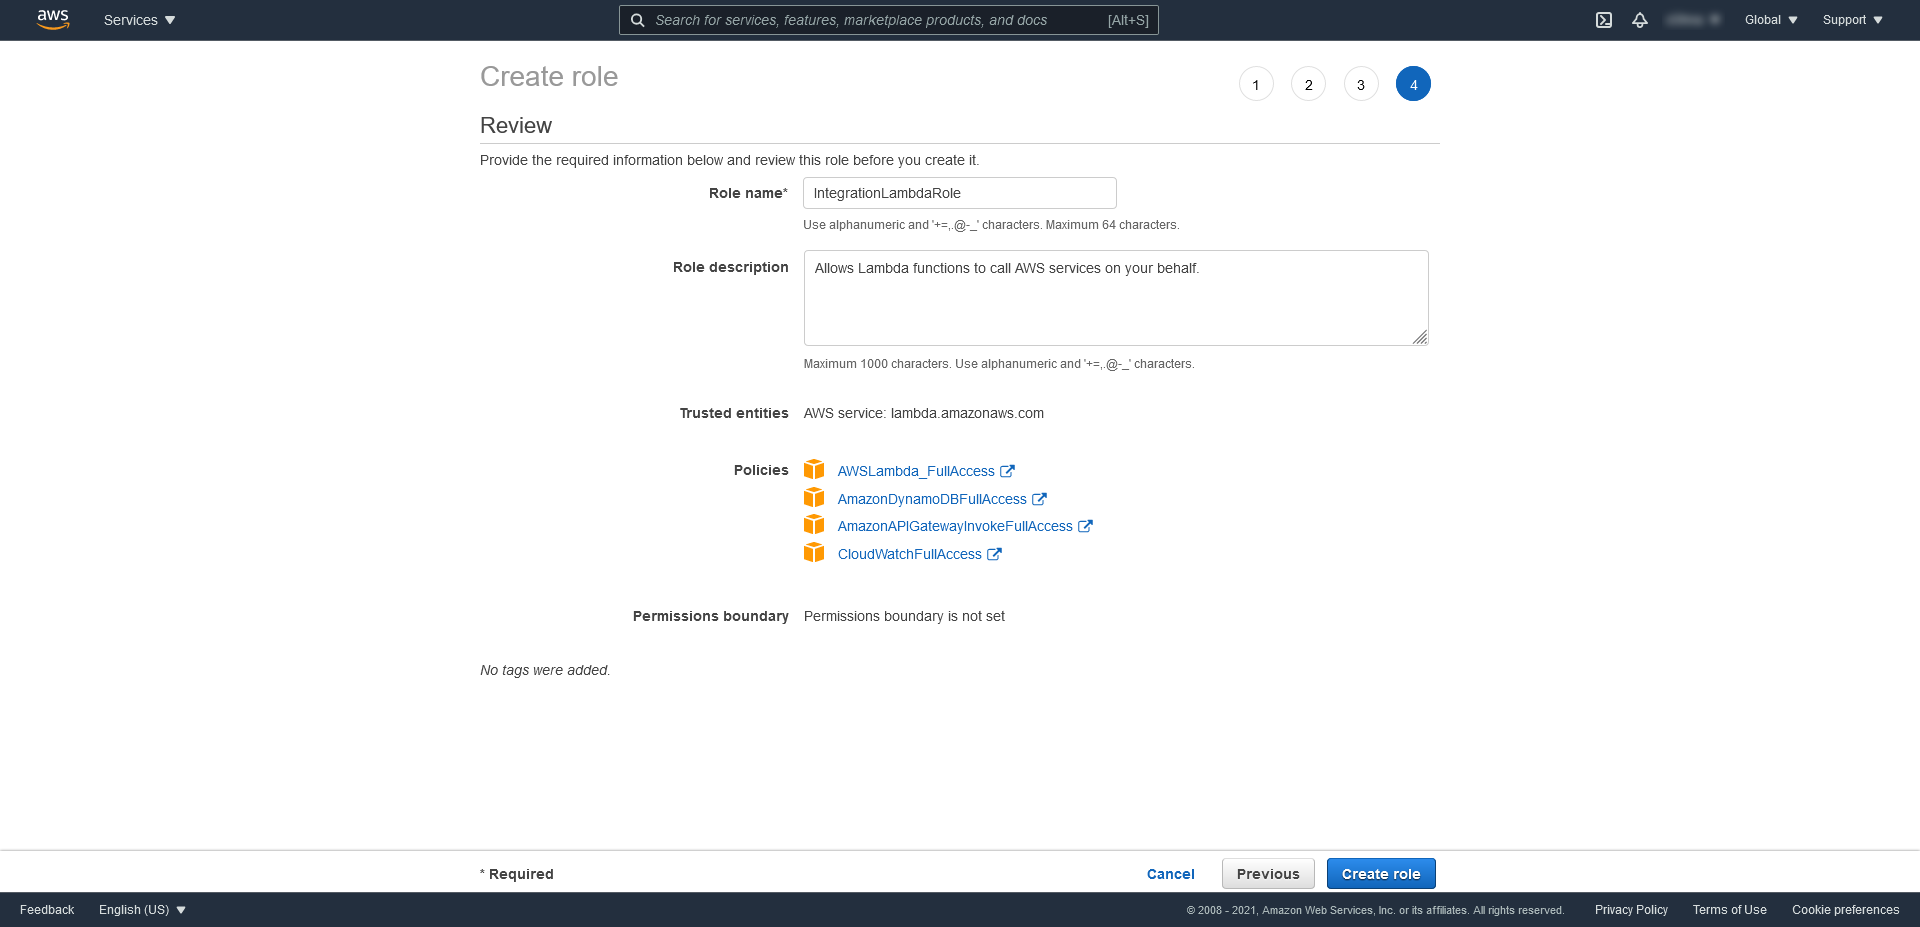Click the AmazonDynamoDBFullAccess policy box icon
Image resolution: width=1920 pixels, height=927 pixels.
pos(814,498)
